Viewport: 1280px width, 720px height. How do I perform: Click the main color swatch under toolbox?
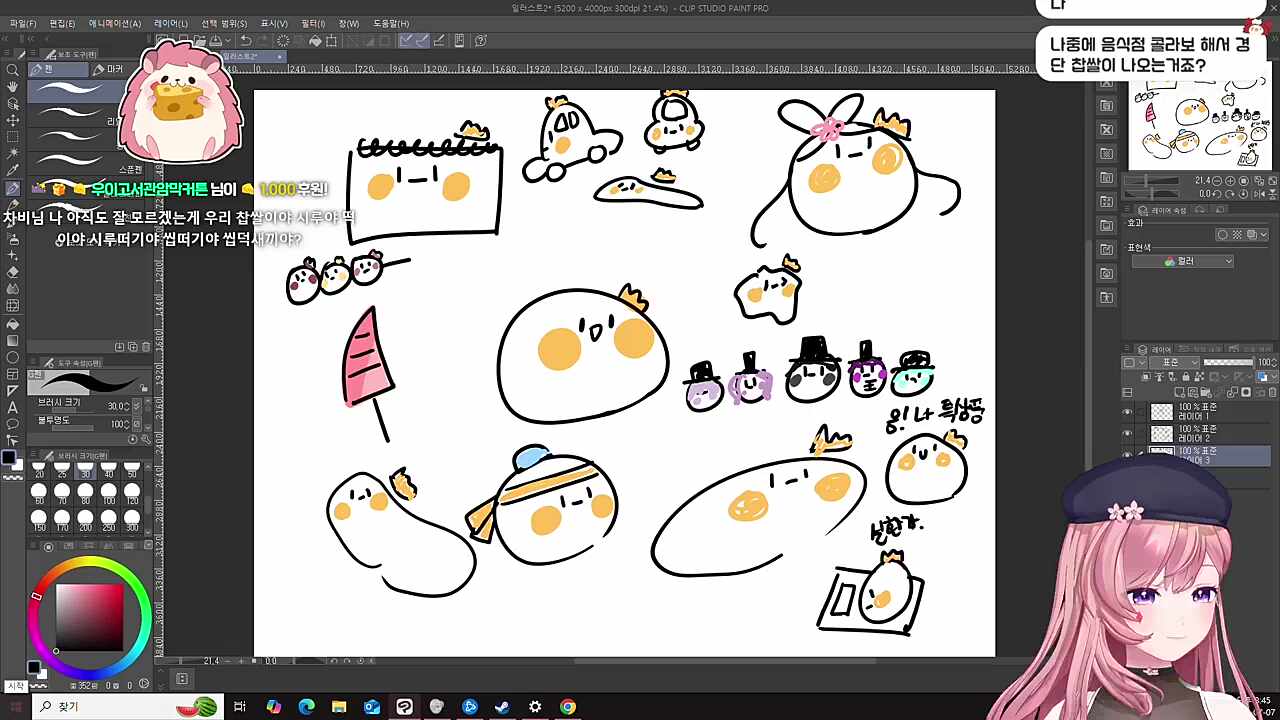(x=9, y=457)
